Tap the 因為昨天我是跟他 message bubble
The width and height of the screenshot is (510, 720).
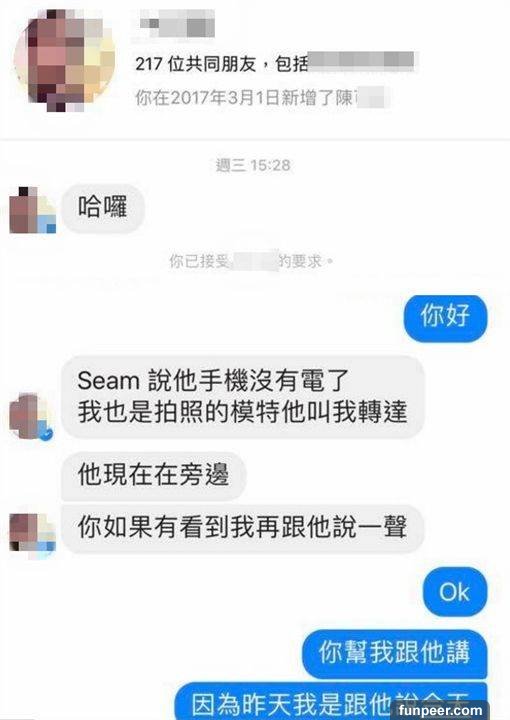coord(330,702)
